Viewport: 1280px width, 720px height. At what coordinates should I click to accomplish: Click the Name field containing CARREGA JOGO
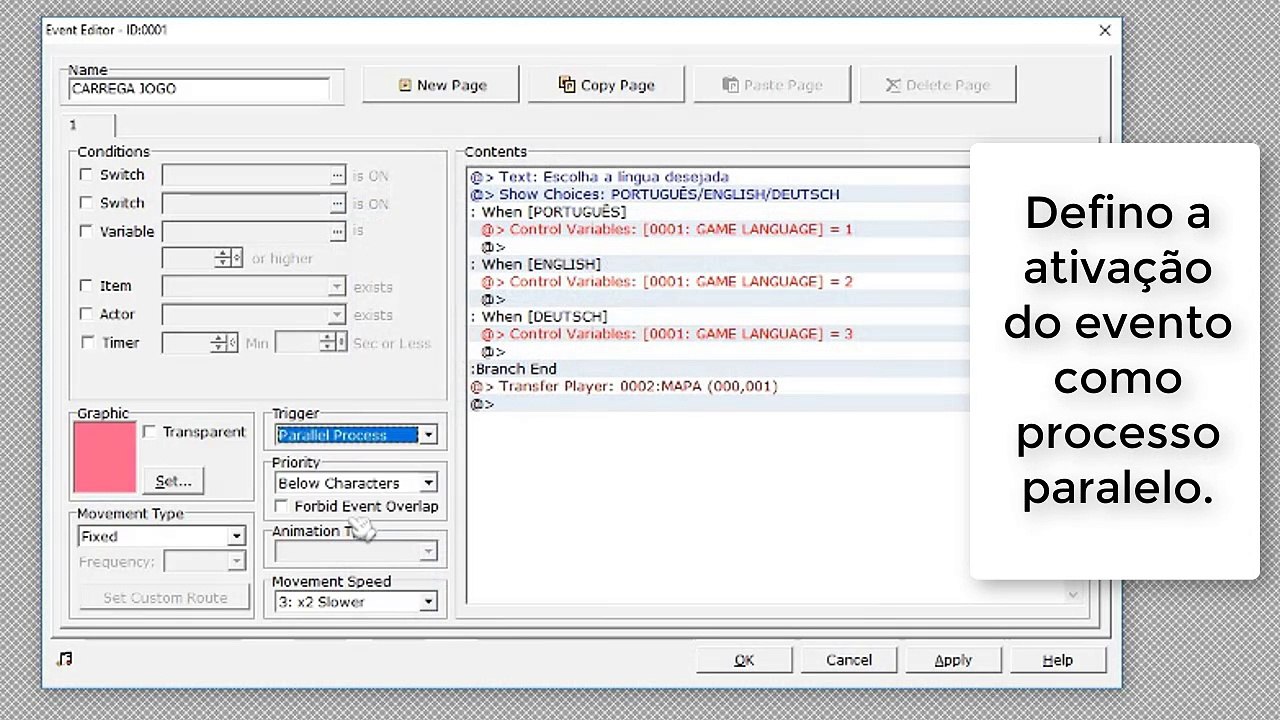pos(198,89)
